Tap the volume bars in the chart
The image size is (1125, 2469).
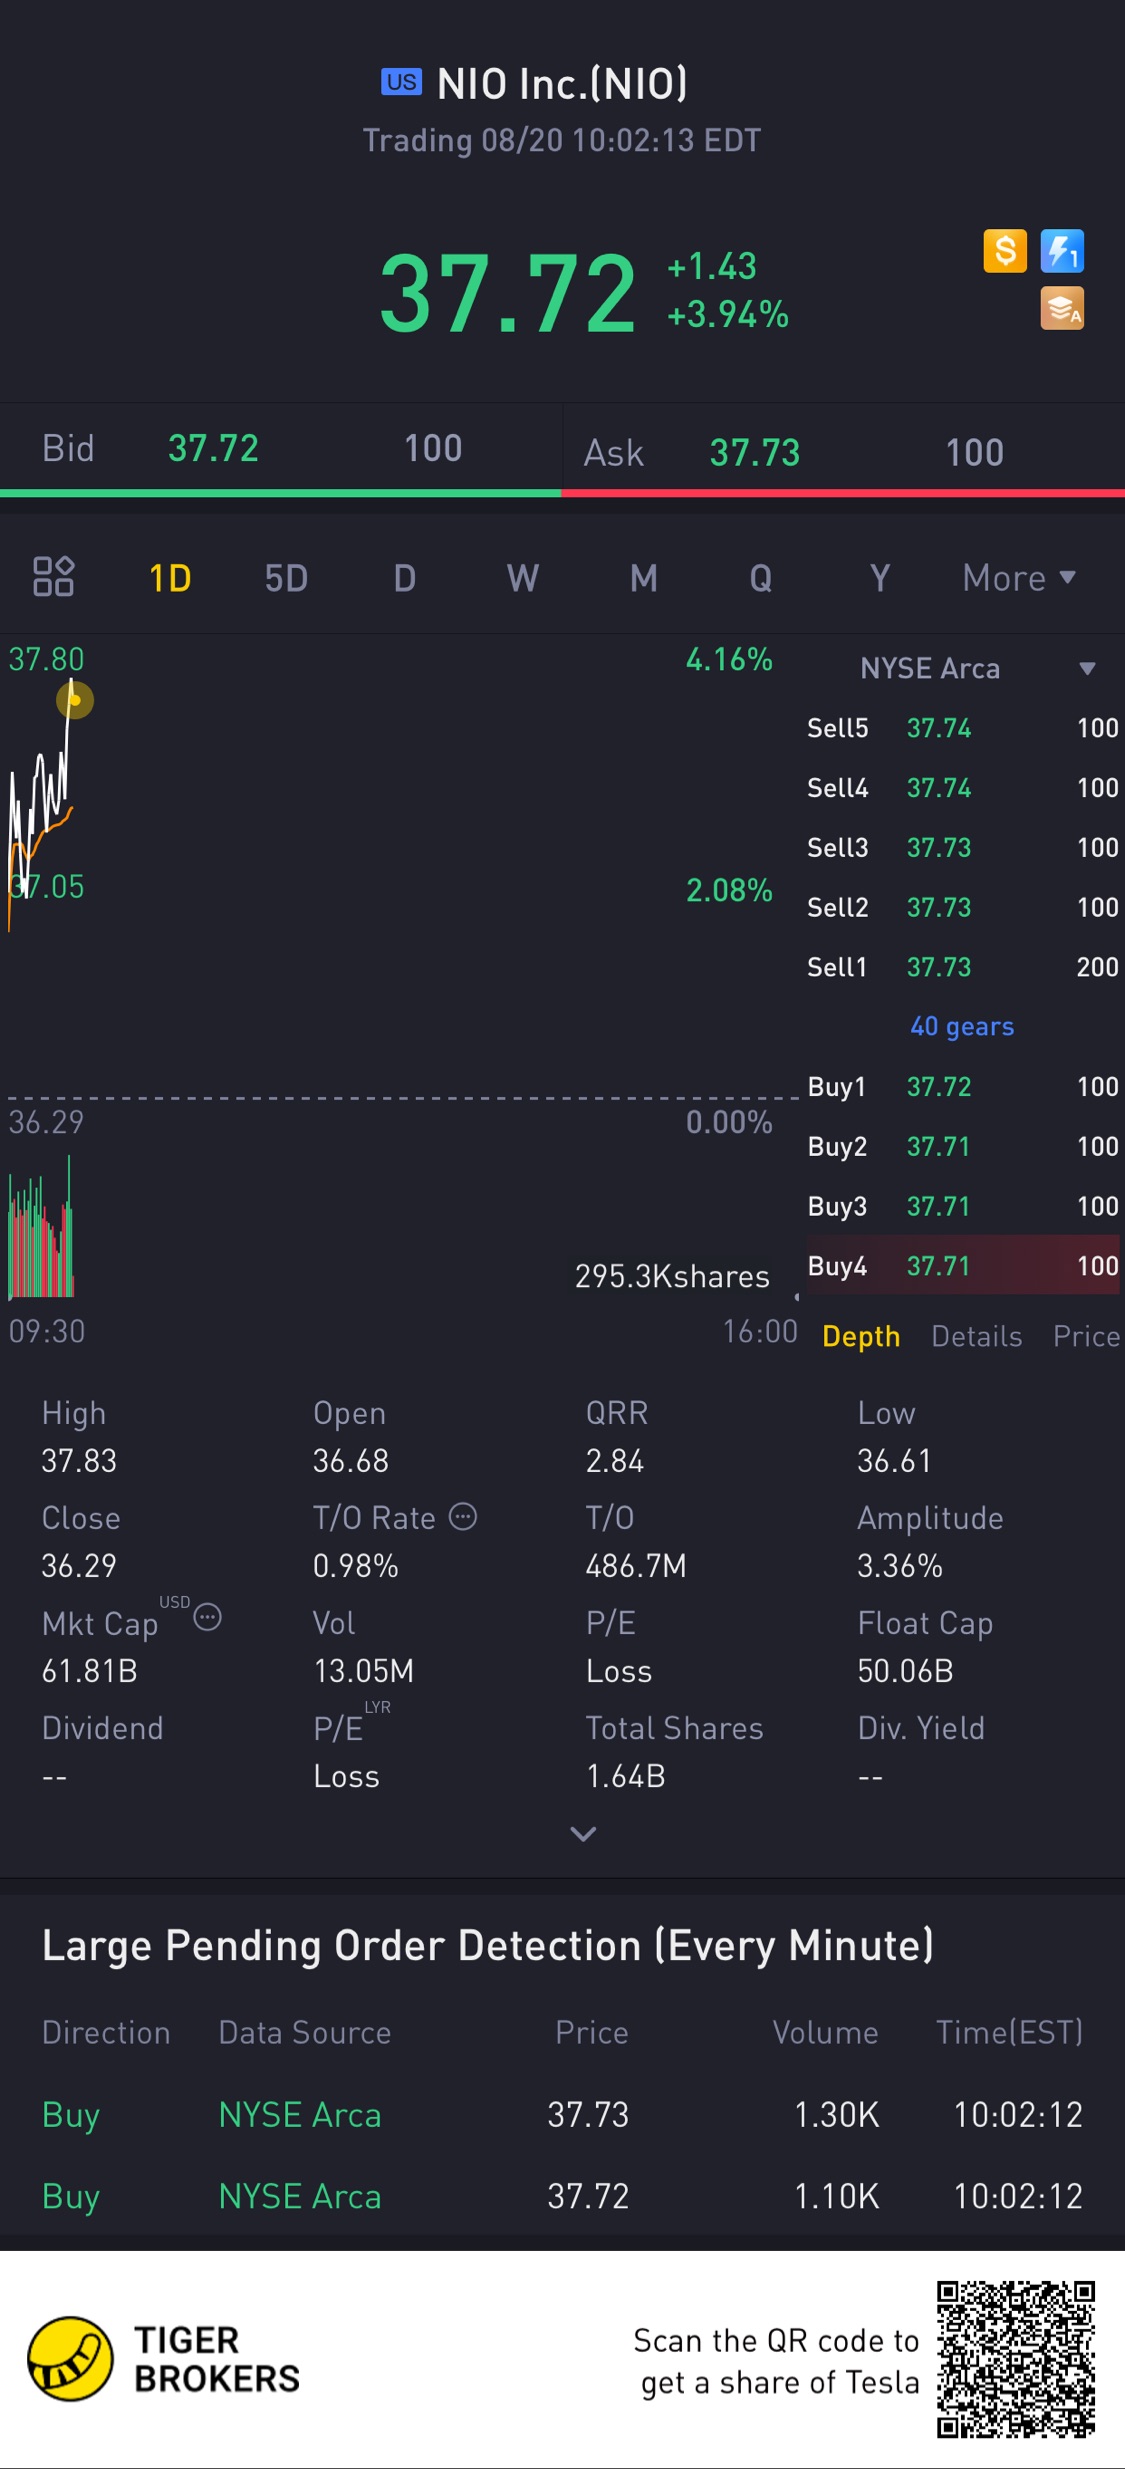pos(41,1228)
